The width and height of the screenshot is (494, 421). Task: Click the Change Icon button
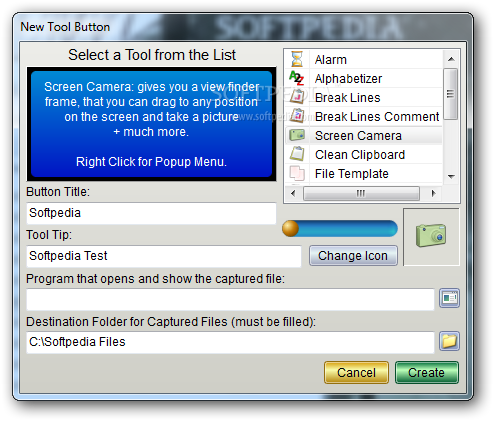click(353, 256)
